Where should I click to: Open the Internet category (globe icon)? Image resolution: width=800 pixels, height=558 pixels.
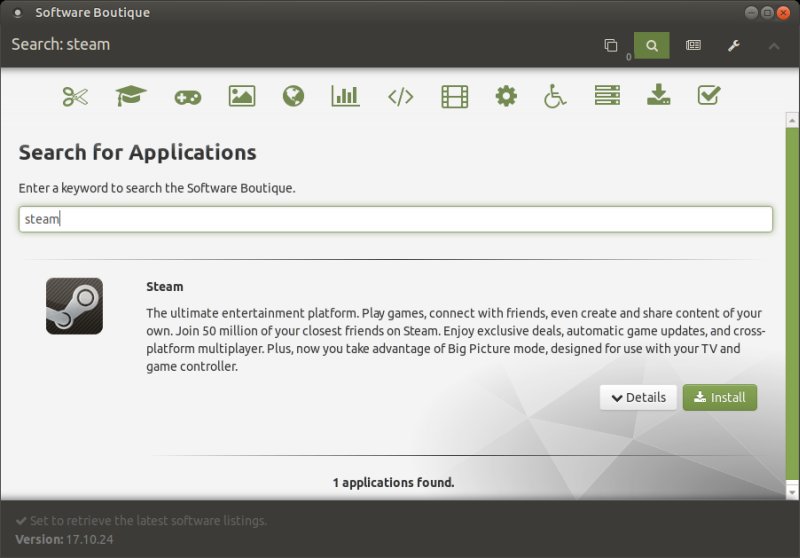(293, 96)
